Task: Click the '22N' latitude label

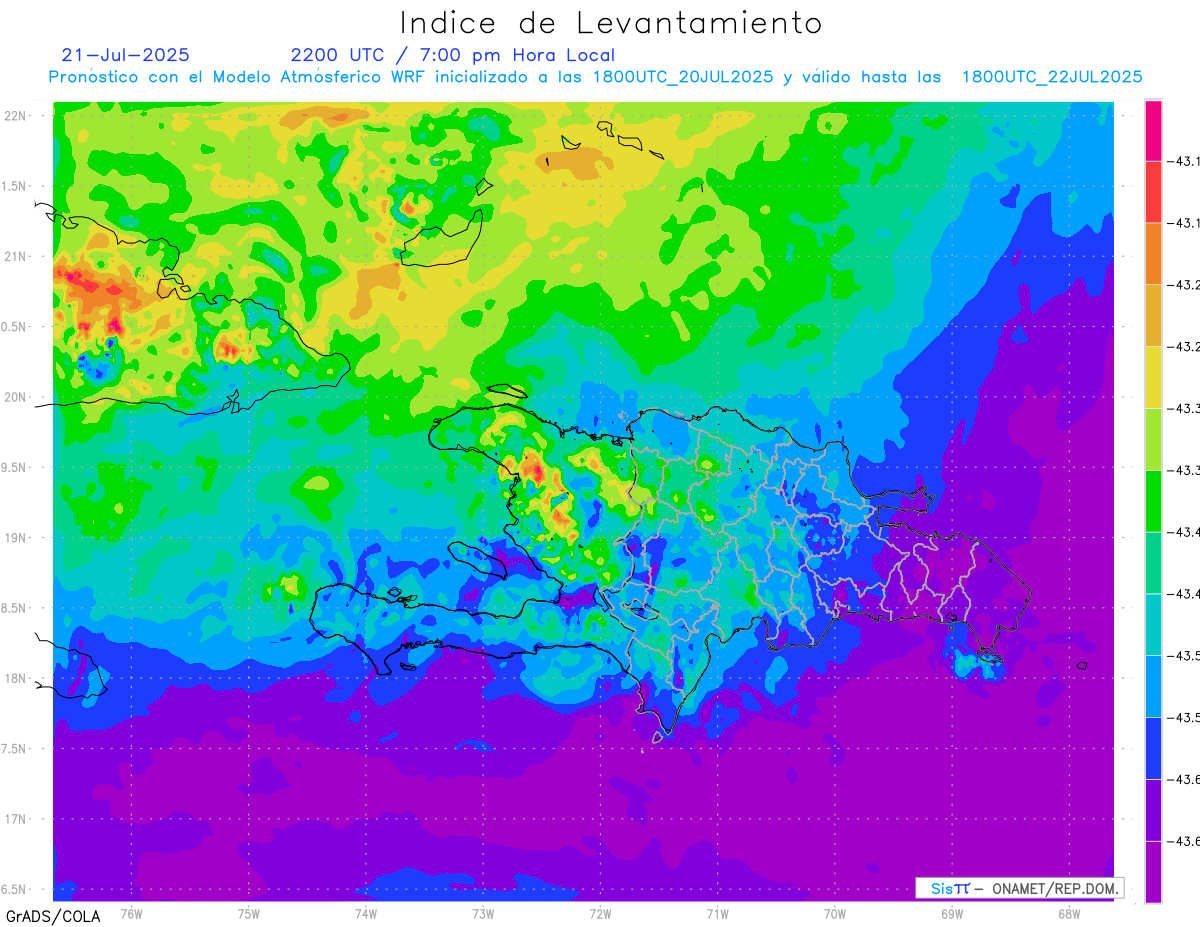Action: pyautogui.click(x=14, y=116)
